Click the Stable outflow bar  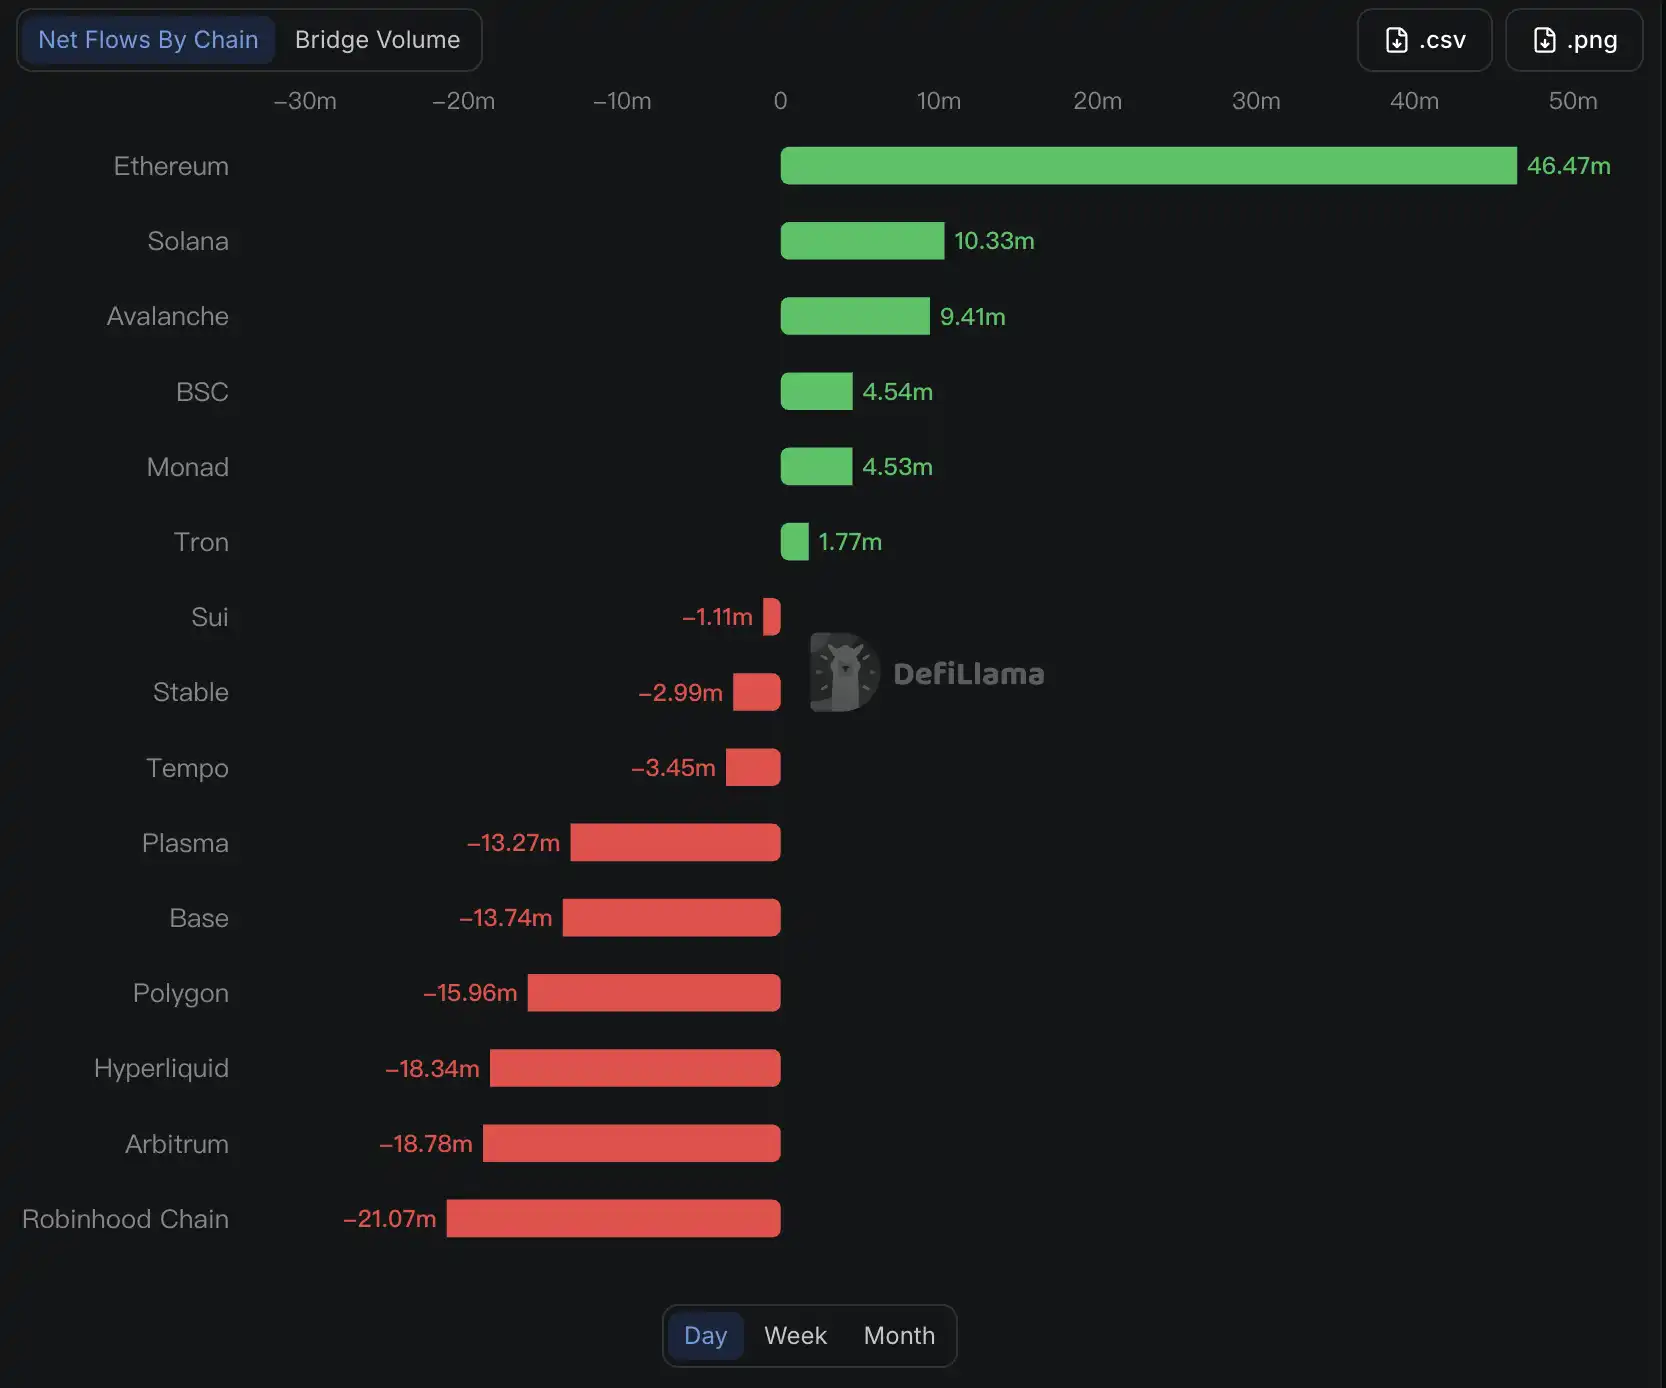[x=756, y=692]
